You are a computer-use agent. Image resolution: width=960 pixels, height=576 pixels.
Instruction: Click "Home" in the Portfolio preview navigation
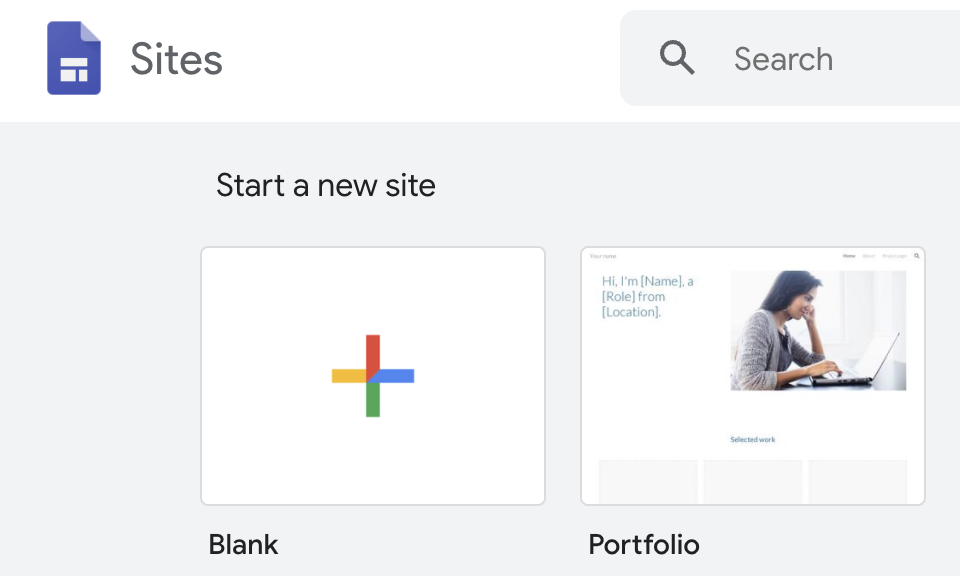(849, 256)
